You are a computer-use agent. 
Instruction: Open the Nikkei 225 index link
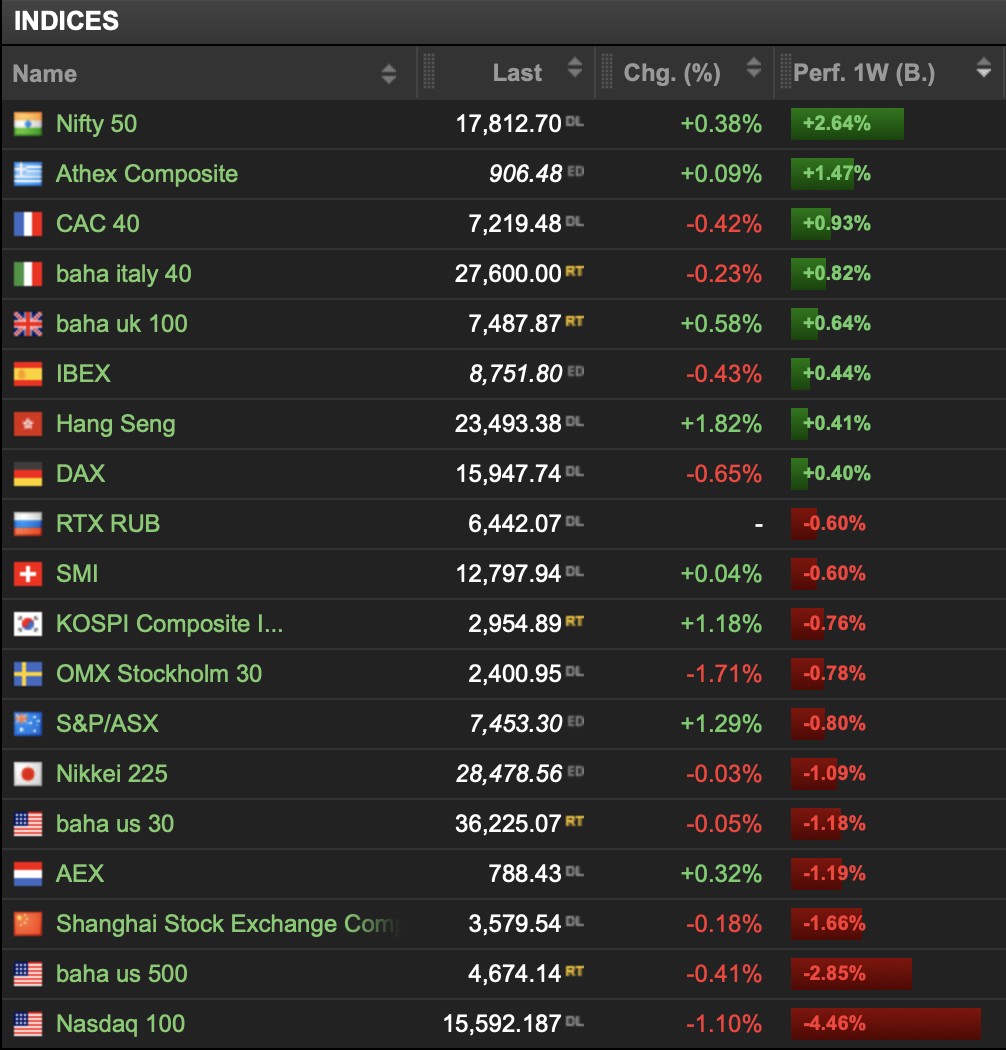112,774
